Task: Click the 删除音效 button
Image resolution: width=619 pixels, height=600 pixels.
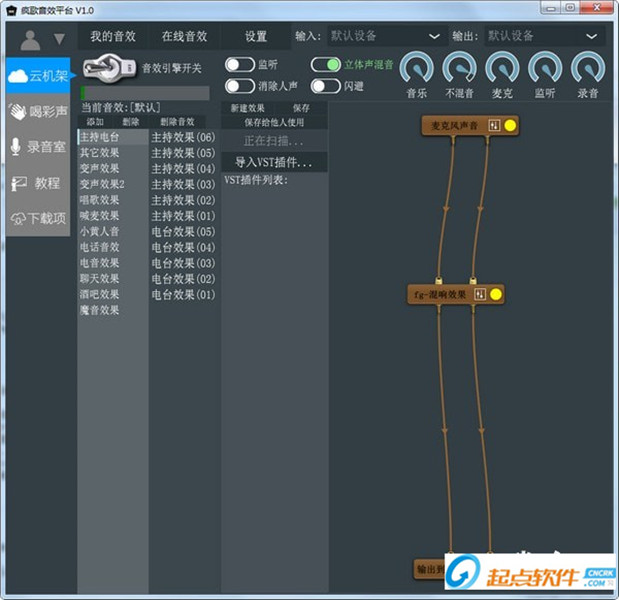Action: click(177, 122)
